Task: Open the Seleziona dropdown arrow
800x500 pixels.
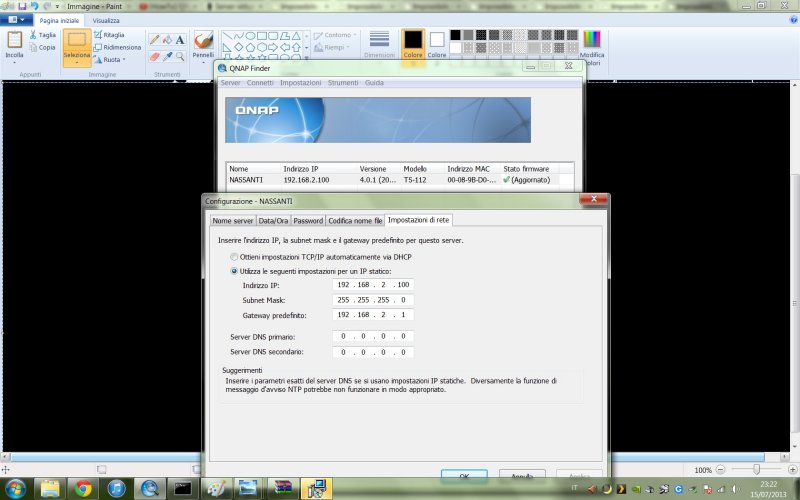Action: coord(77,60)
